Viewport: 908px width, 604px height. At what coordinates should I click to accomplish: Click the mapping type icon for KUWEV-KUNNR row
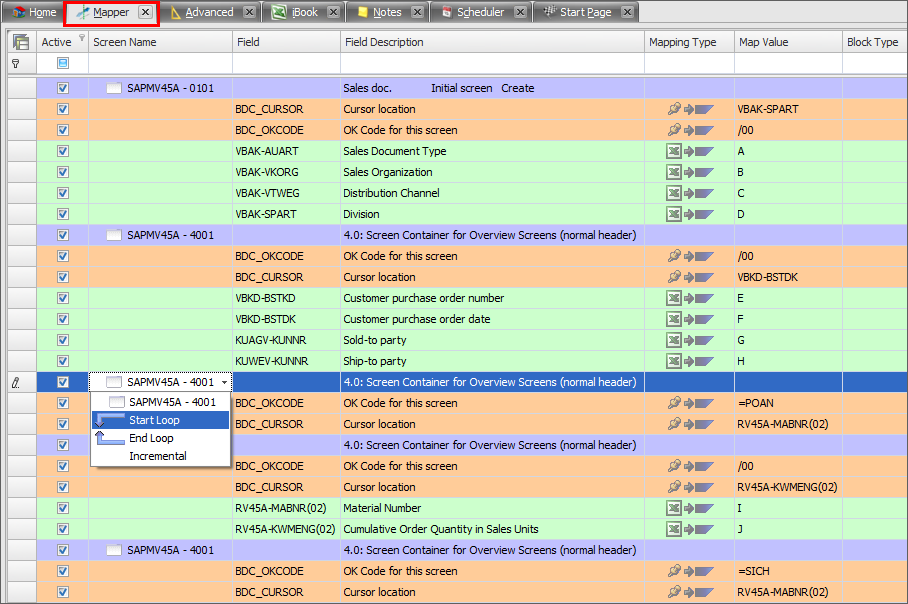click(690, 361)
